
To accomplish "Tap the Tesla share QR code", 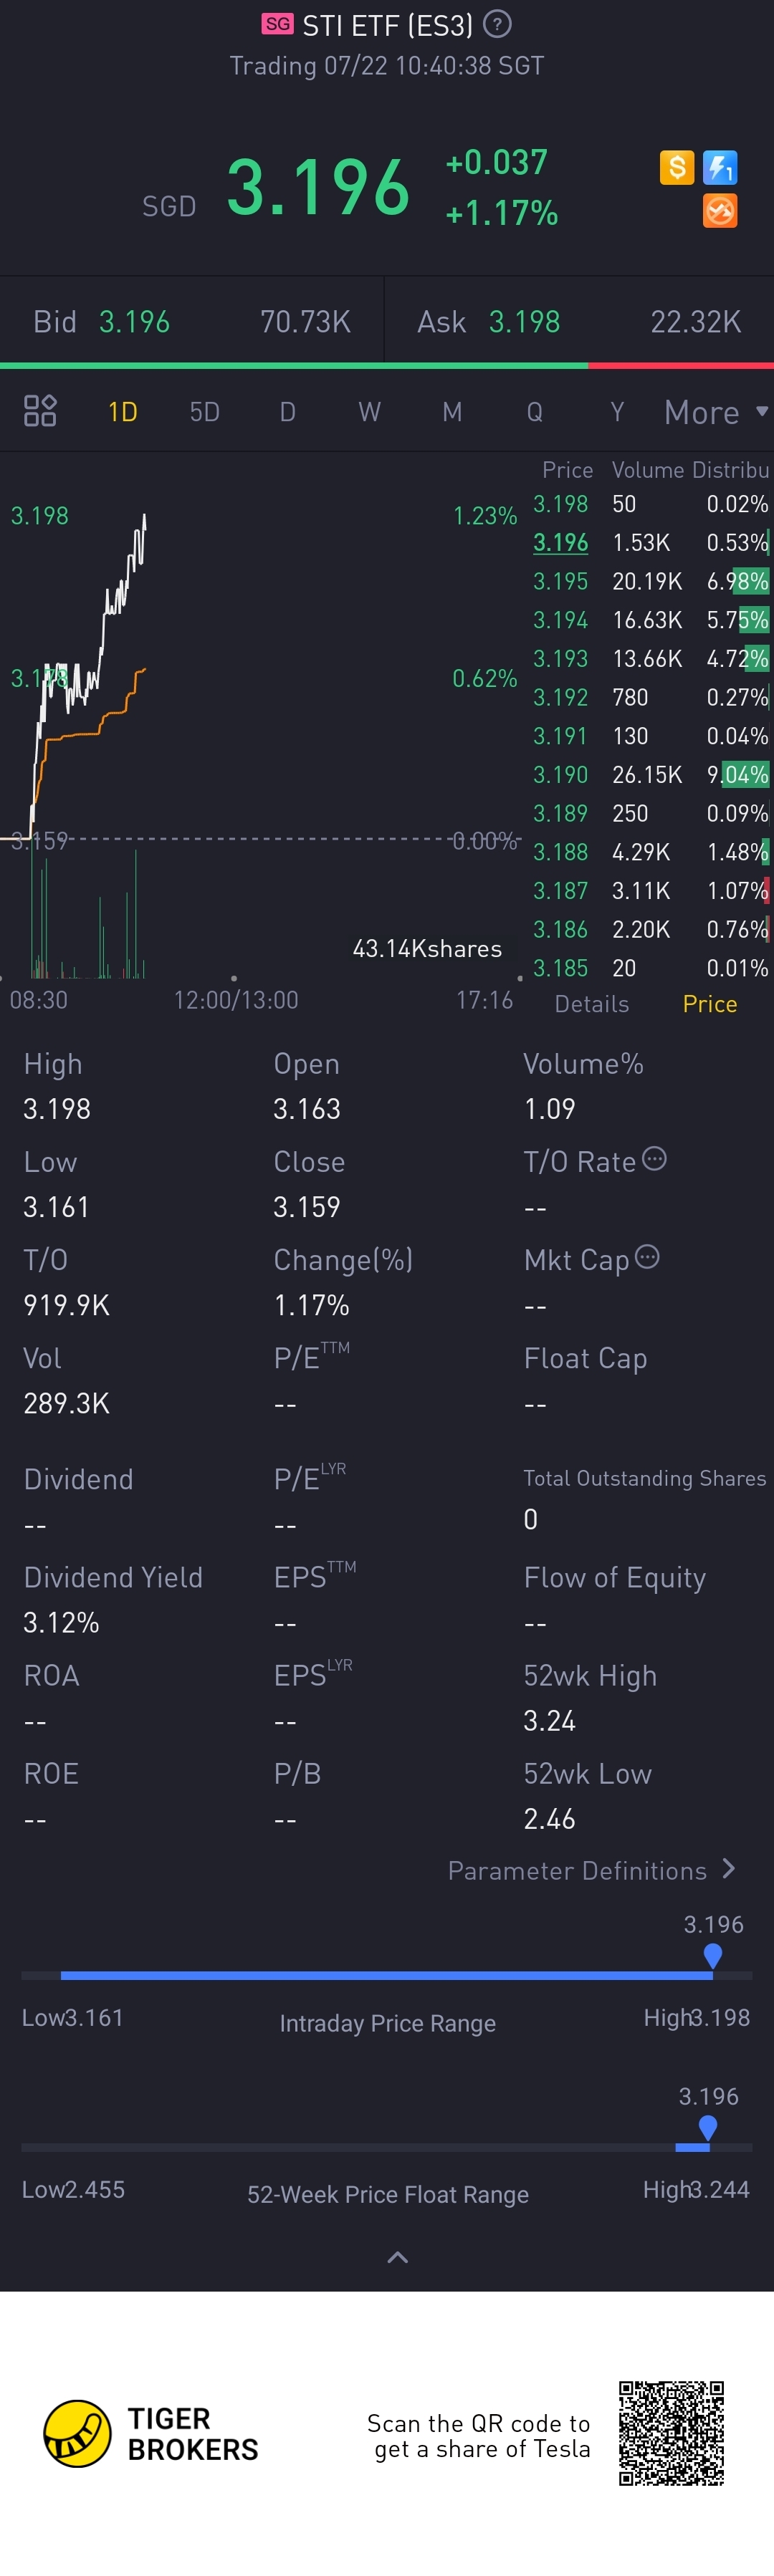I will [x=671, y=2433].
